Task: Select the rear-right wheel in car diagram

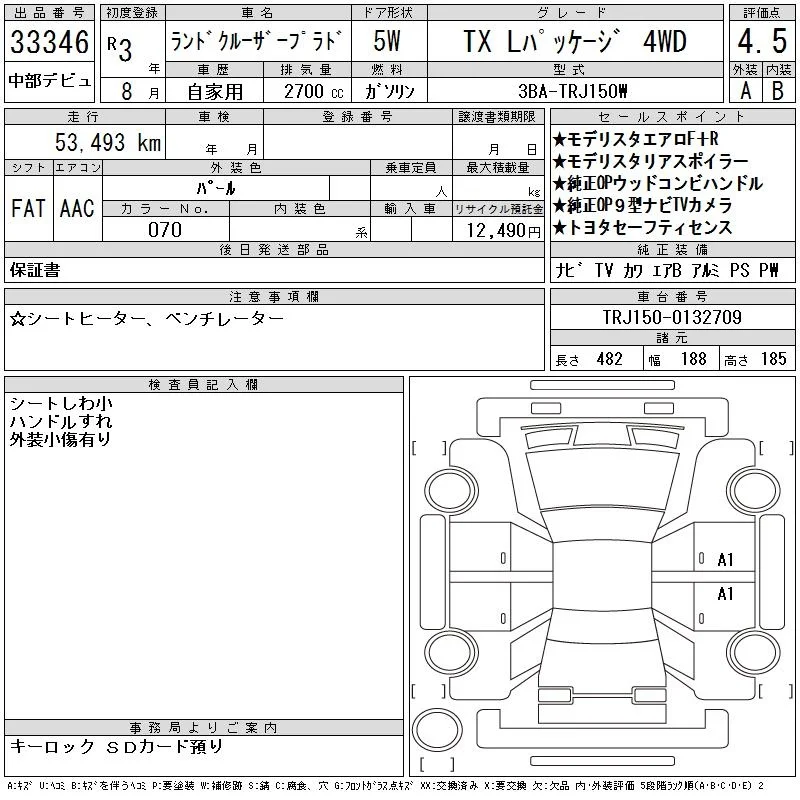Action: pos(754,652)
